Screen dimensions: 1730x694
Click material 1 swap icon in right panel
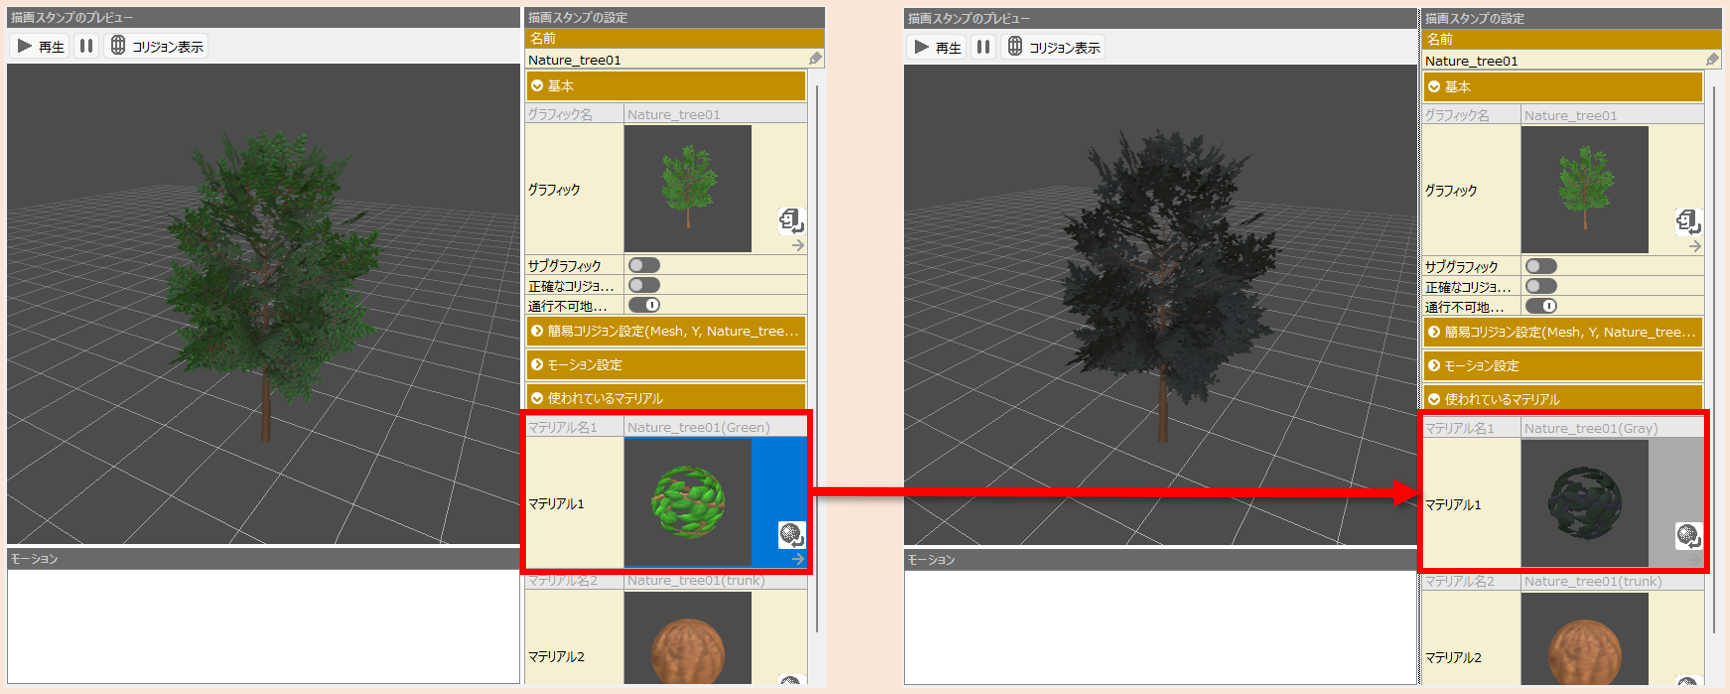pos(1688,536)
